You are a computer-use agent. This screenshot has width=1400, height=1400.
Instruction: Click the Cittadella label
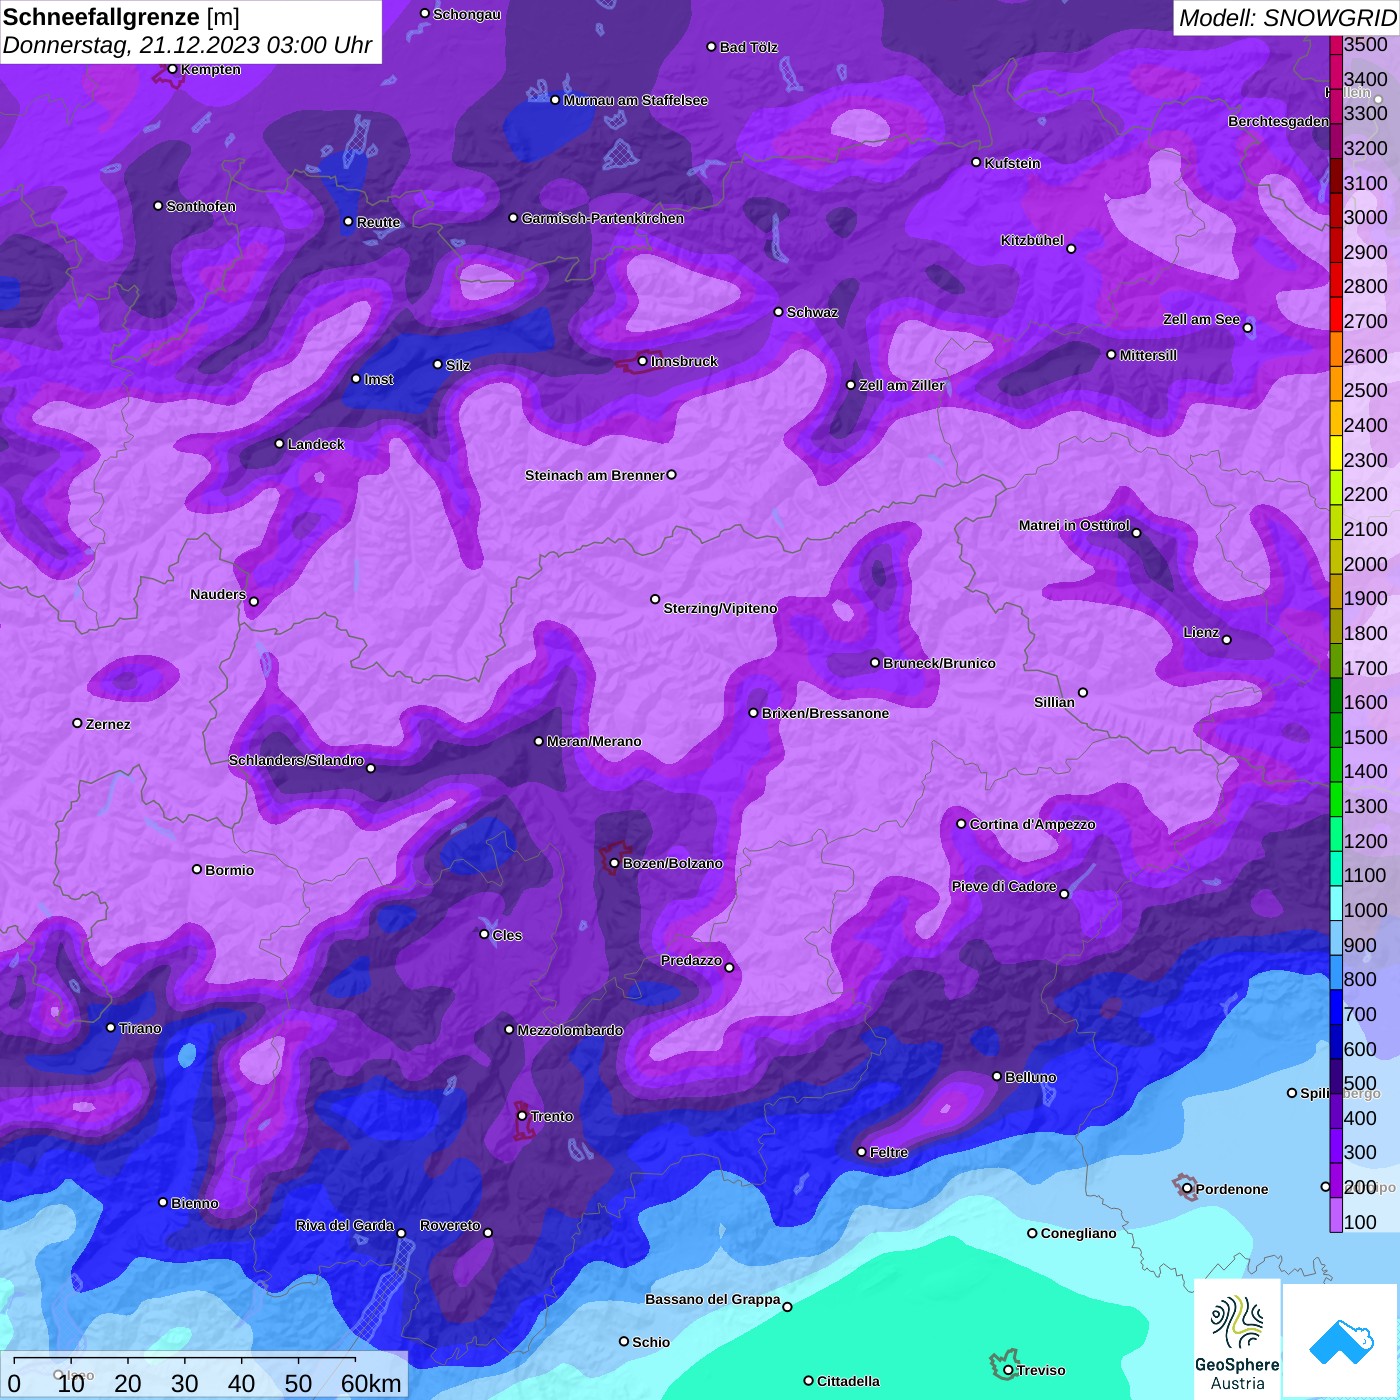(848, 1381)
